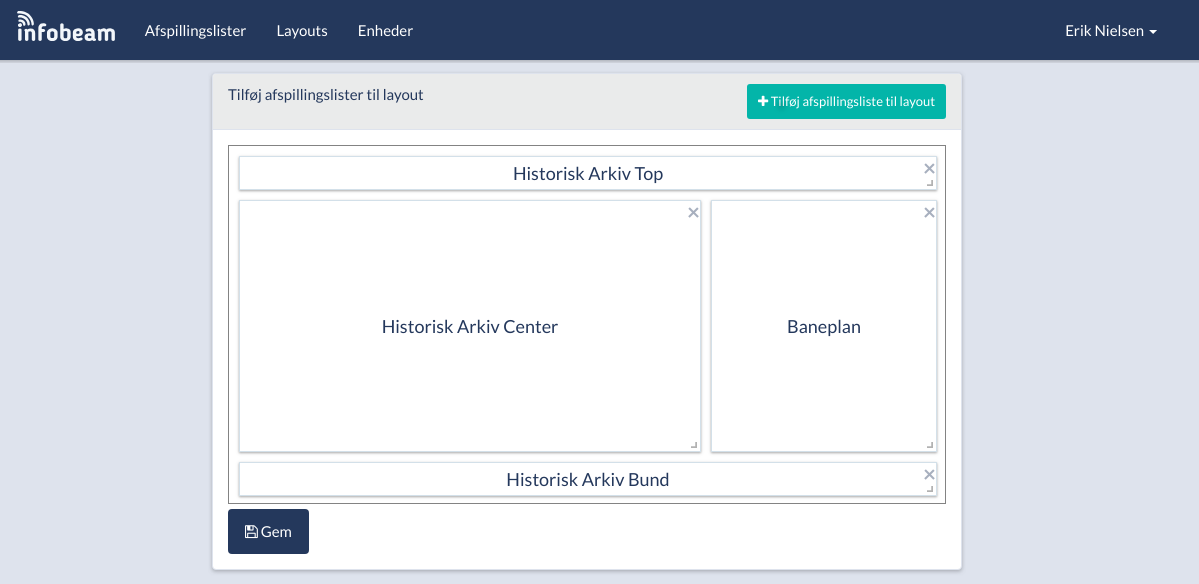
Task: Remove the Historisk Arkiv Top tile
Action: pyautogui.click(x=929, y=168)
